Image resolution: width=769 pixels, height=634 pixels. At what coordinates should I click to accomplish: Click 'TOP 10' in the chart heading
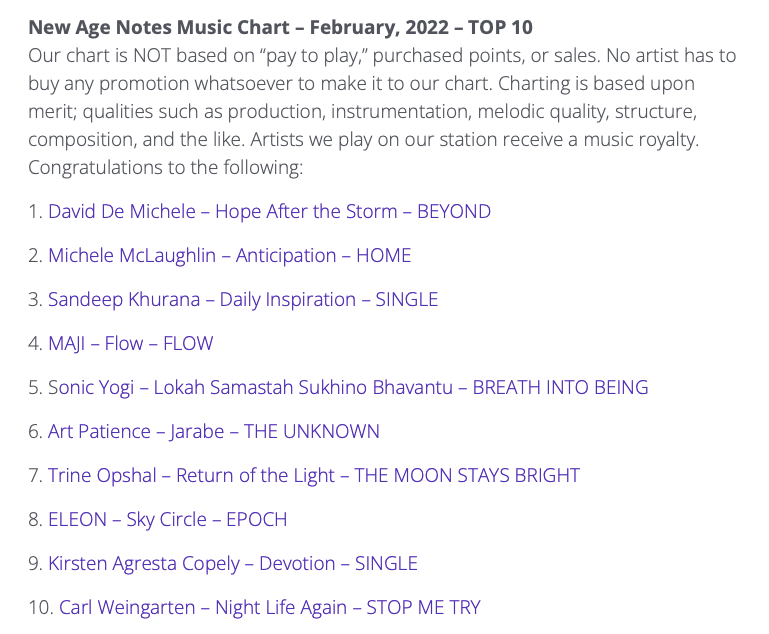pyautogui.click(x=500, y=27)
